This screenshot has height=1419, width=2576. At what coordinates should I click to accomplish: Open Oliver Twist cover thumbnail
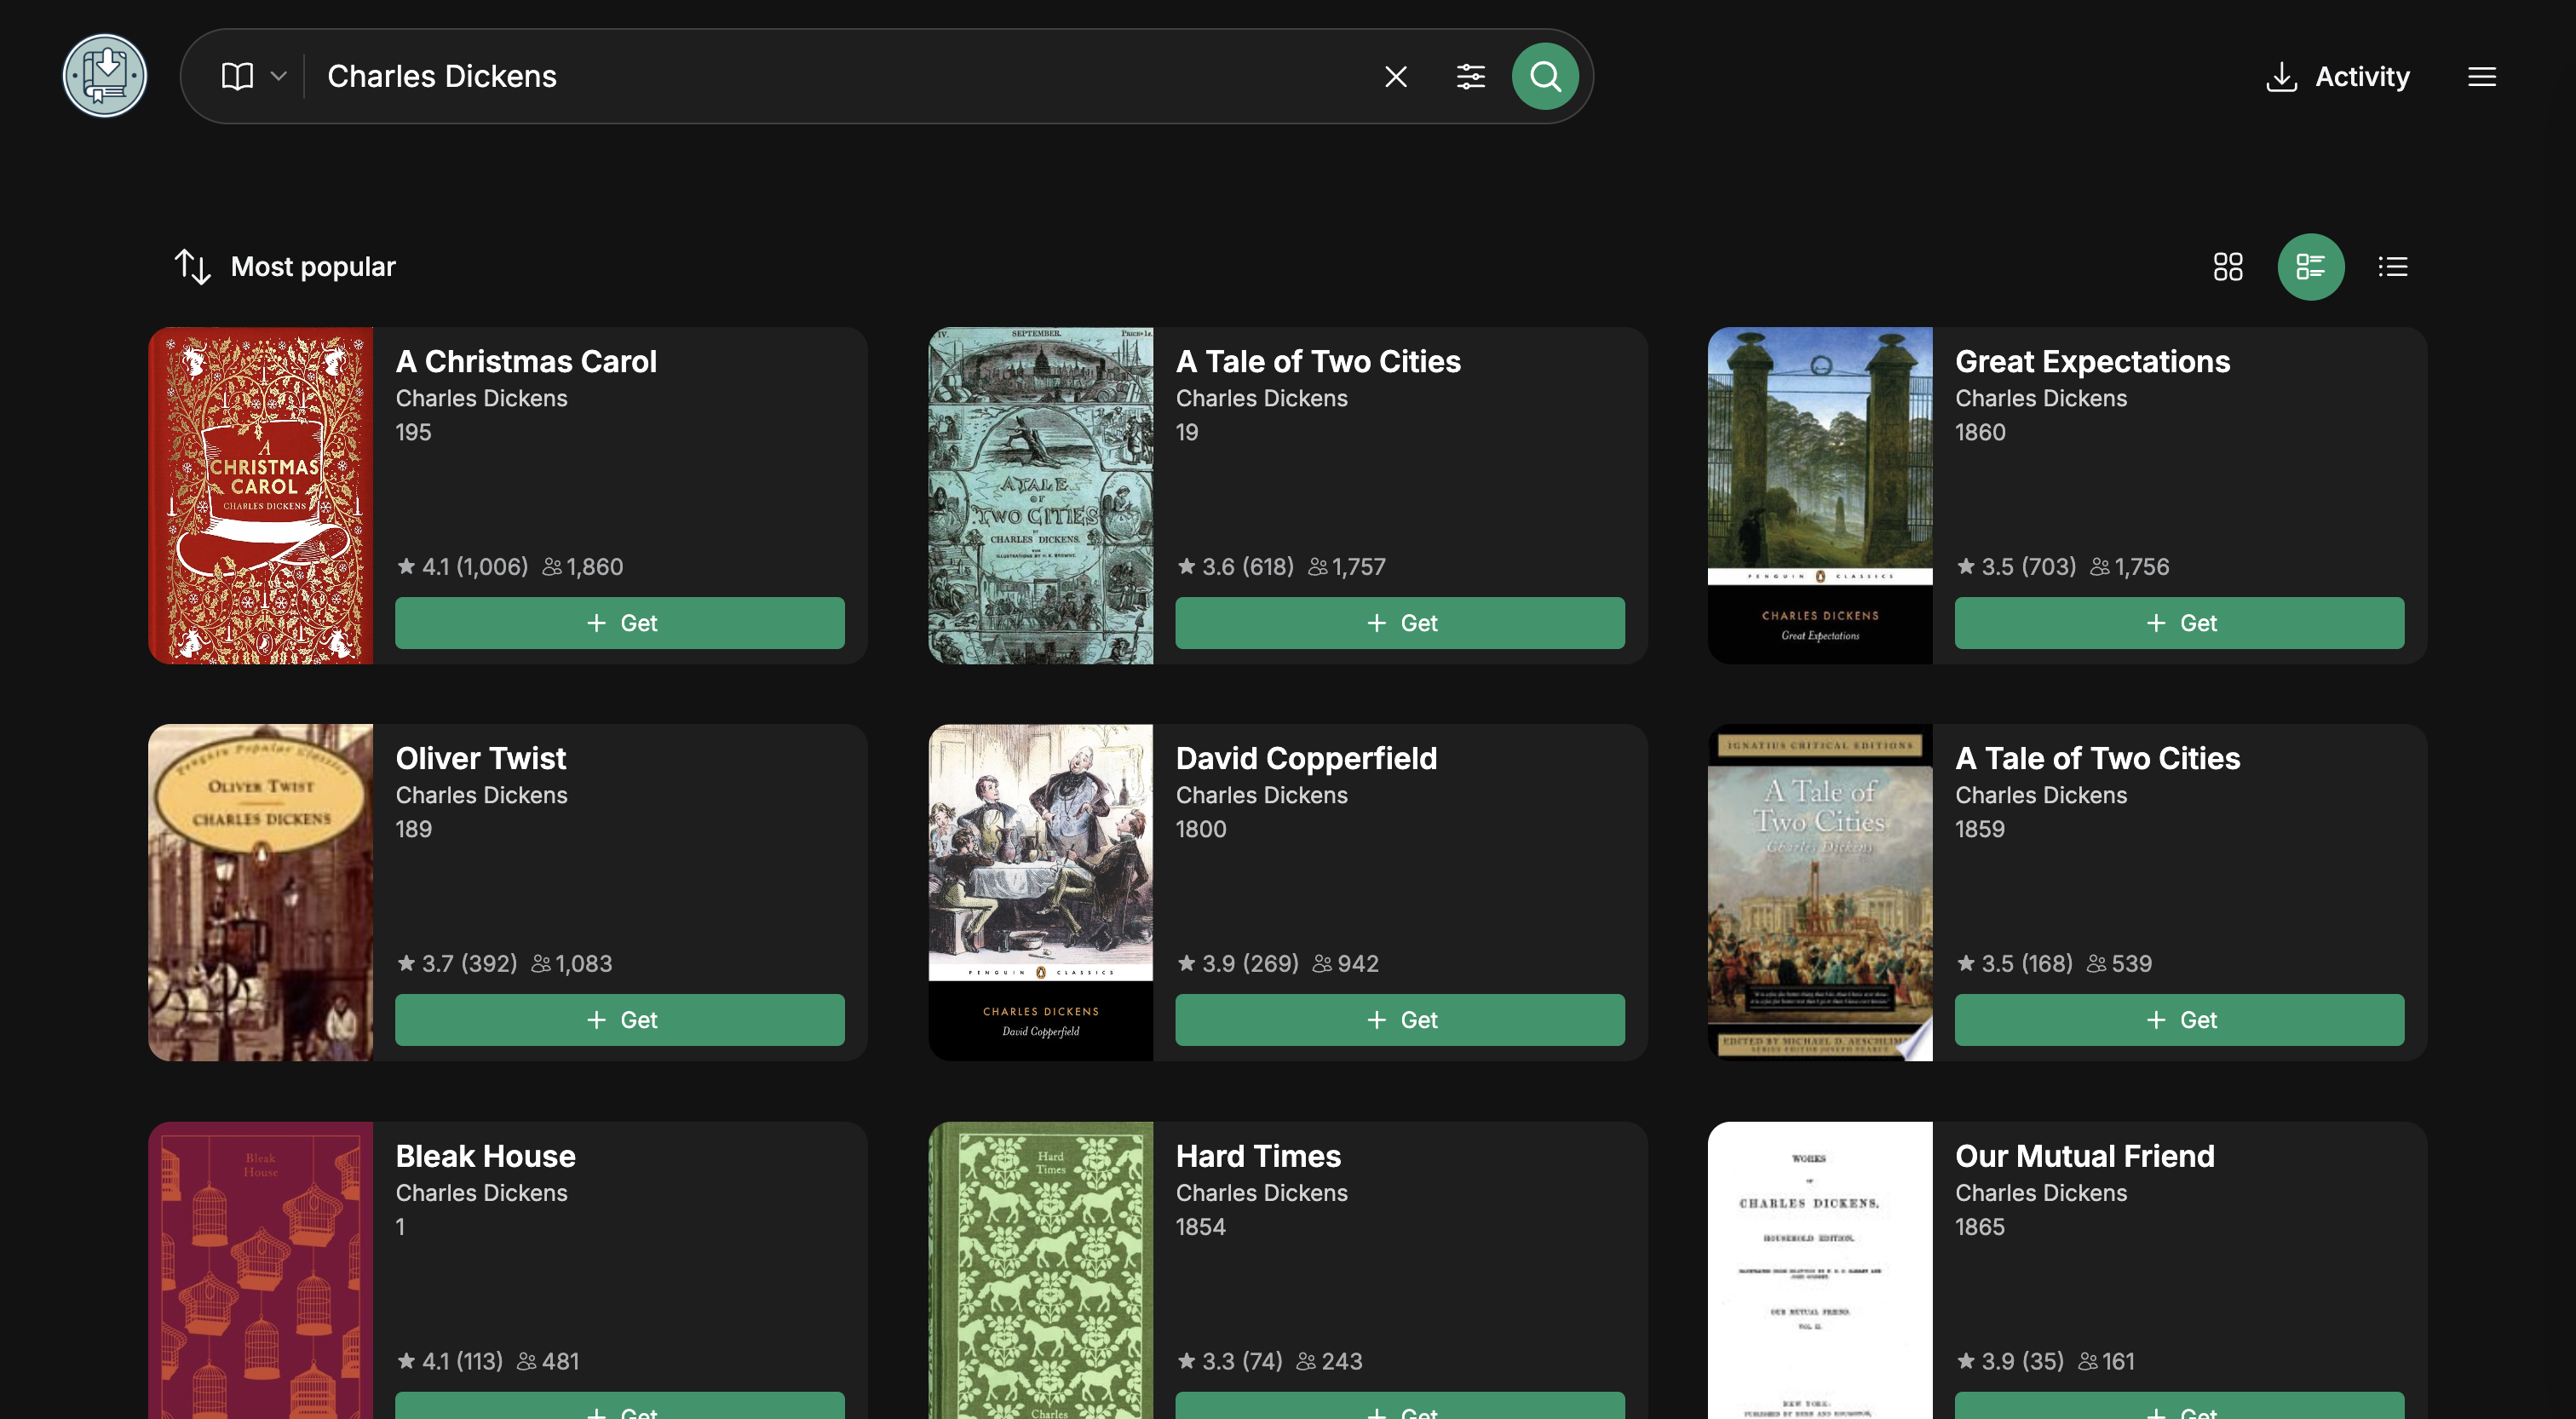[260, 892]
